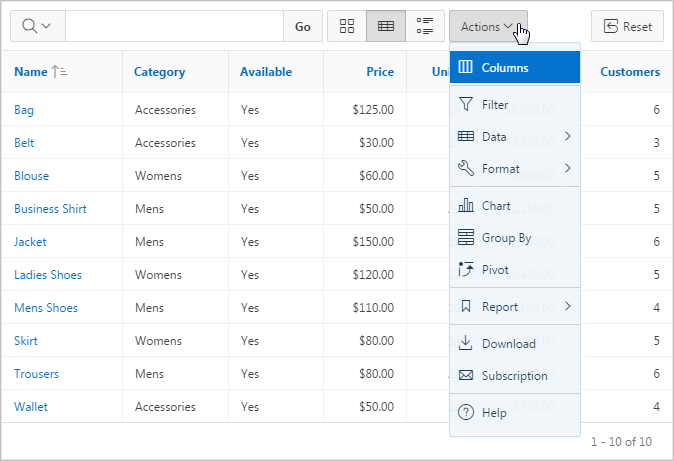Click the Reset button
This screenshot has width=674, height=461.
point(627,27)
